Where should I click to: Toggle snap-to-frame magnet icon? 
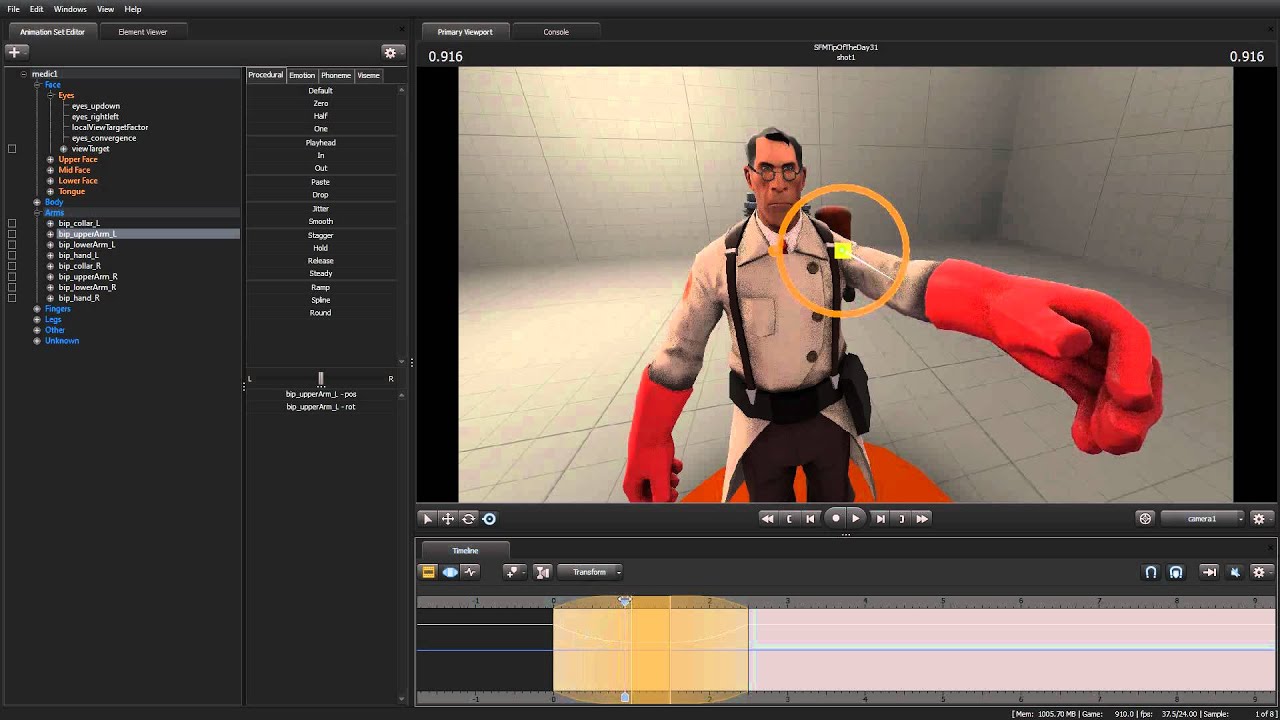[x=1176, y=572]
